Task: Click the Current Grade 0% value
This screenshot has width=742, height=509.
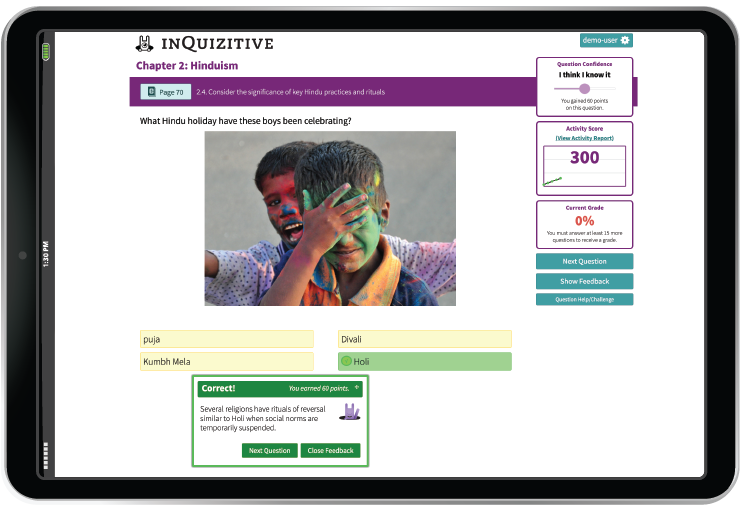Action: [x=584, y=221]
